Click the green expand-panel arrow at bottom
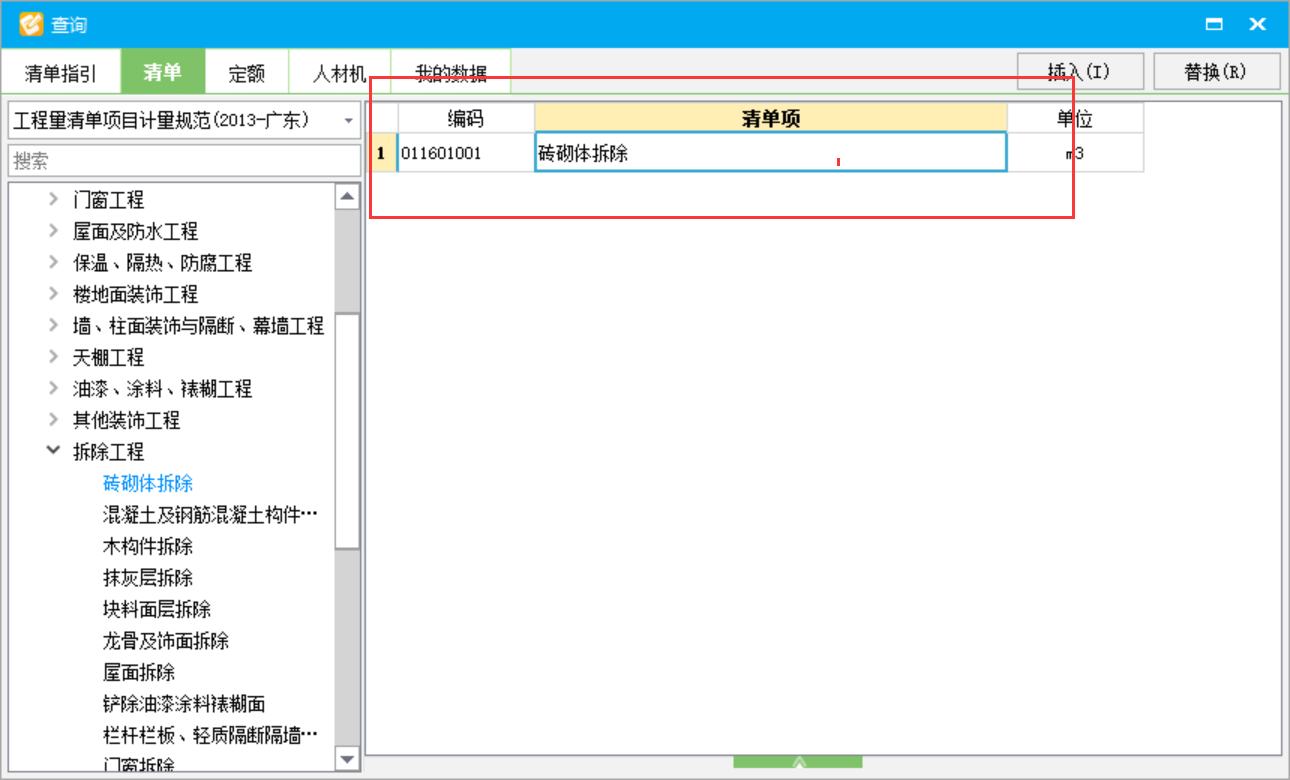This screenshot has width=1290, height=780. pyautogui.click(x=798, y=762)
